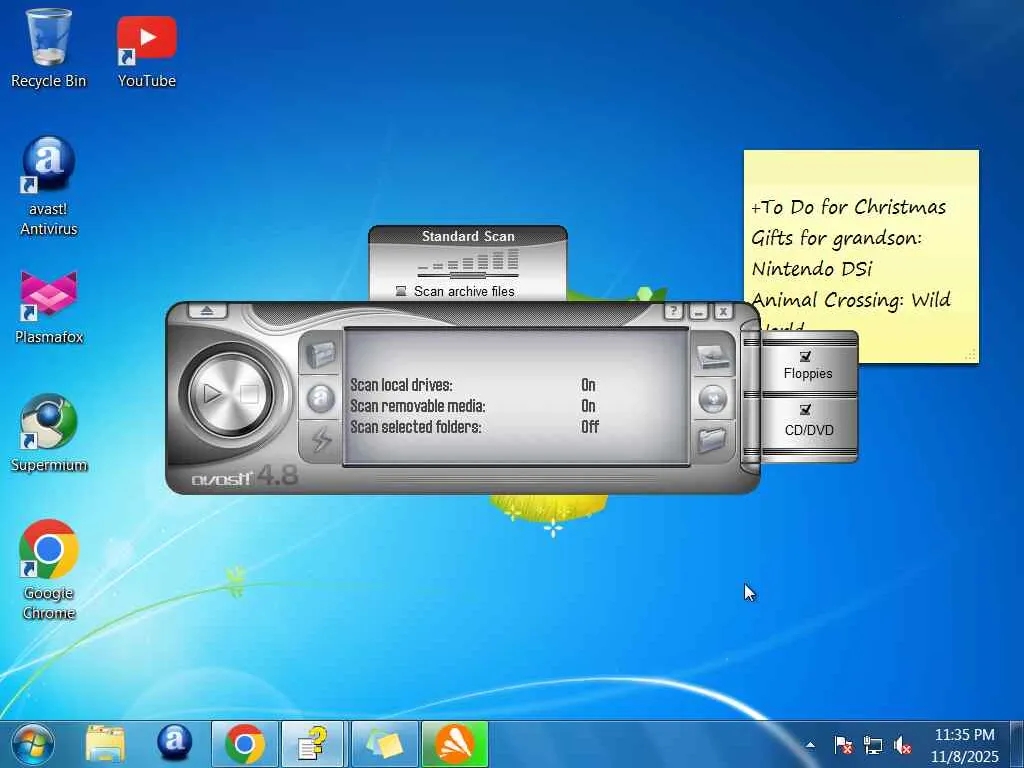Toggle the Floppies checkbox
Image resolution: width=1024 pixels, height=768 pixels.
tap(805, 356)
